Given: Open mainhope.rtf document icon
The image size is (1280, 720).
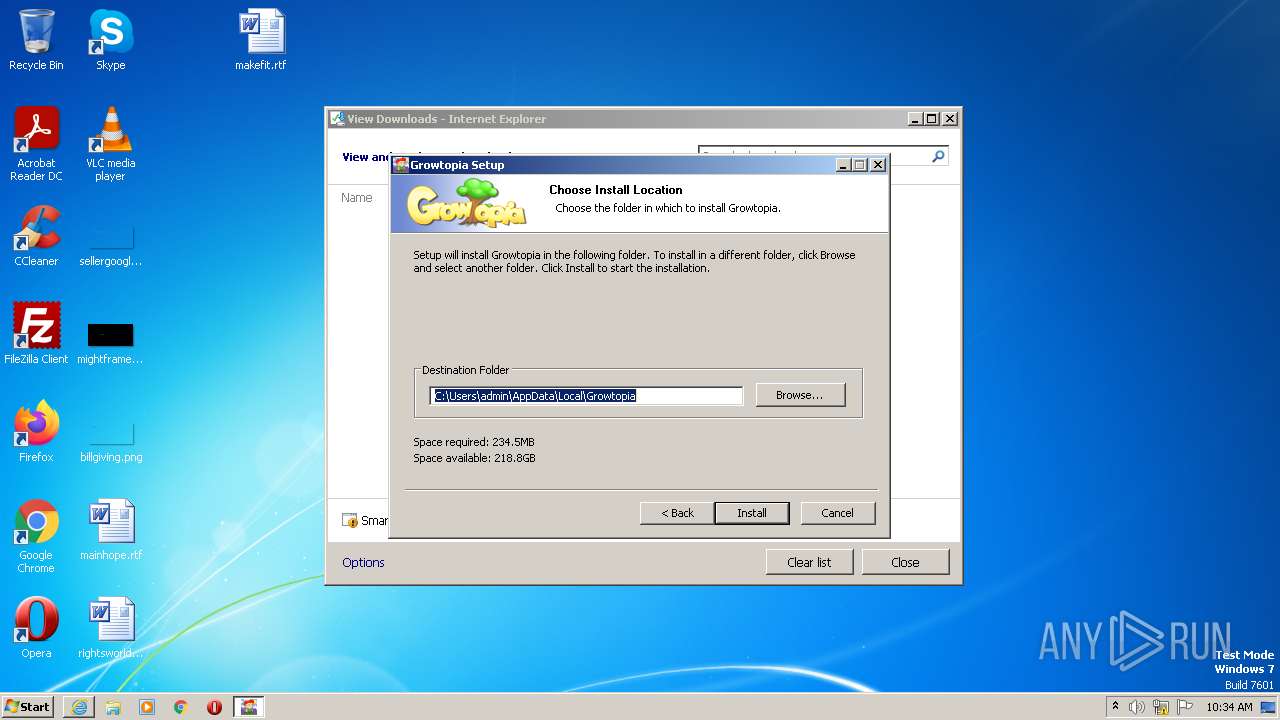Looking at the screenshot, I should tap(110, 529).
